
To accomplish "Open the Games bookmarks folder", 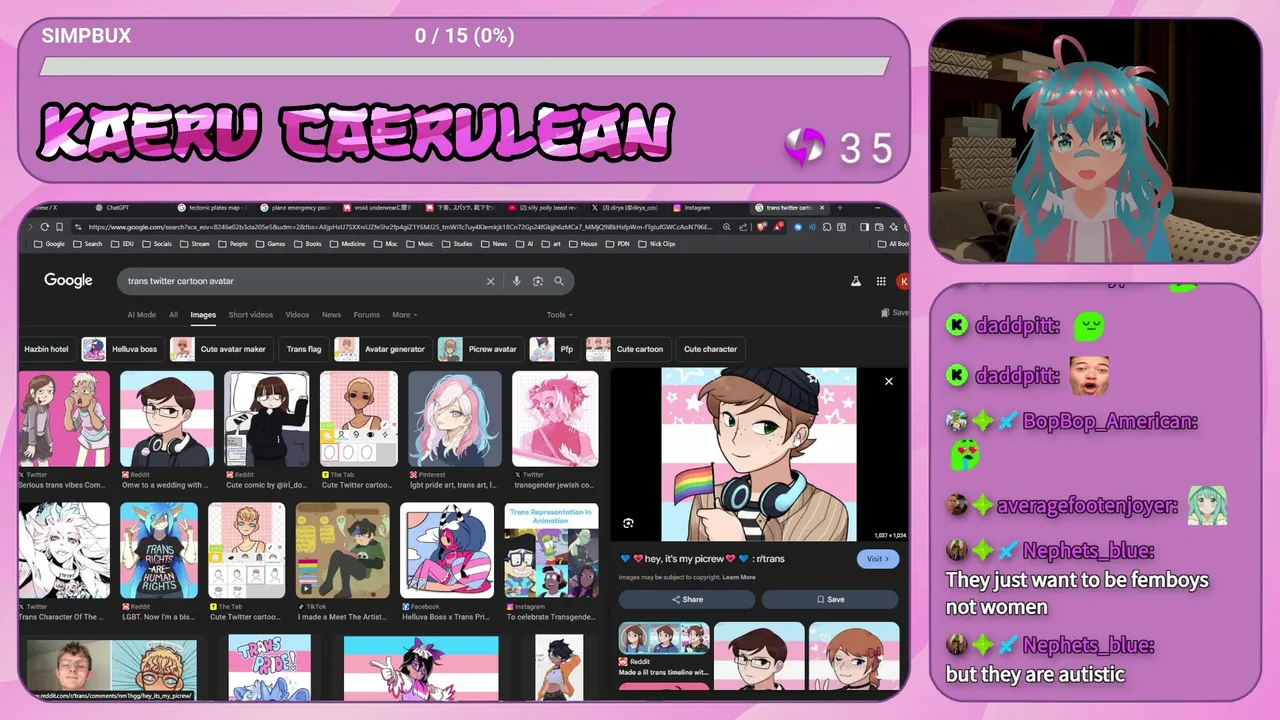I will 271,244.
